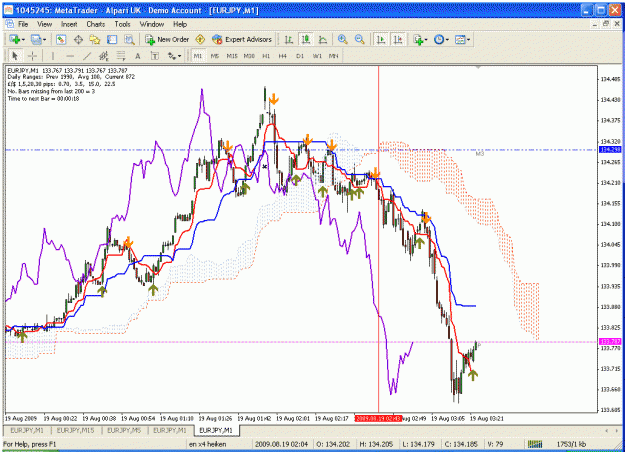
Task: Switch to MN monthly timeframe
Action: click(334, 56)
